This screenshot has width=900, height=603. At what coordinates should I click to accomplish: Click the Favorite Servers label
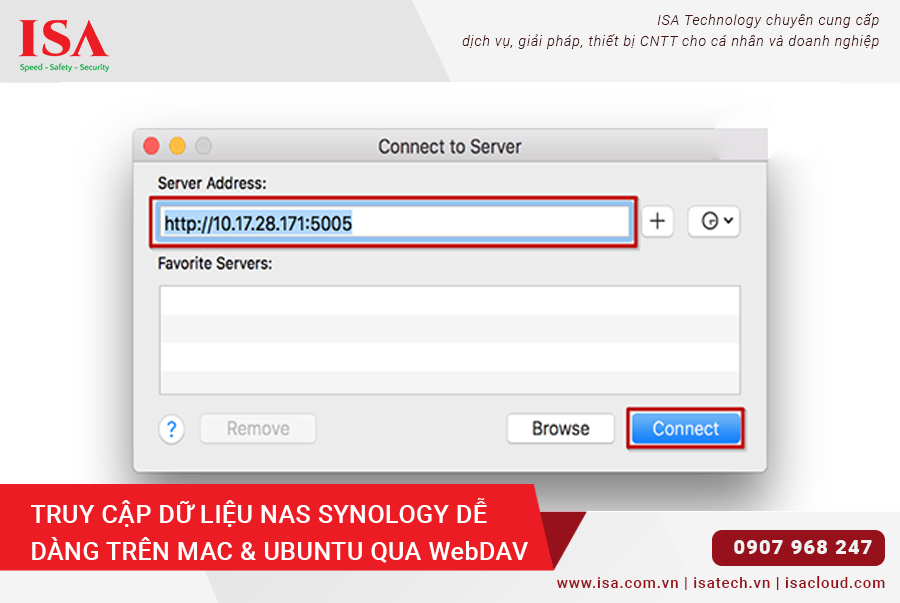[215, 263]
